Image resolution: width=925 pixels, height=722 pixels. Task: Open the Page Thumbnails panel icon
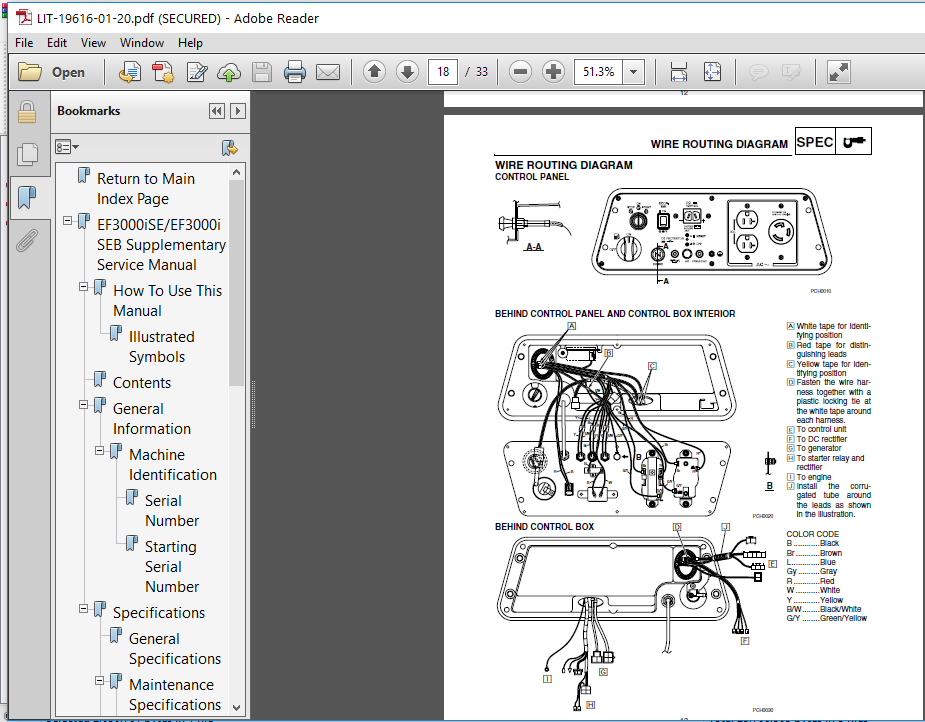pyautogui.click(x=27, y=155)
